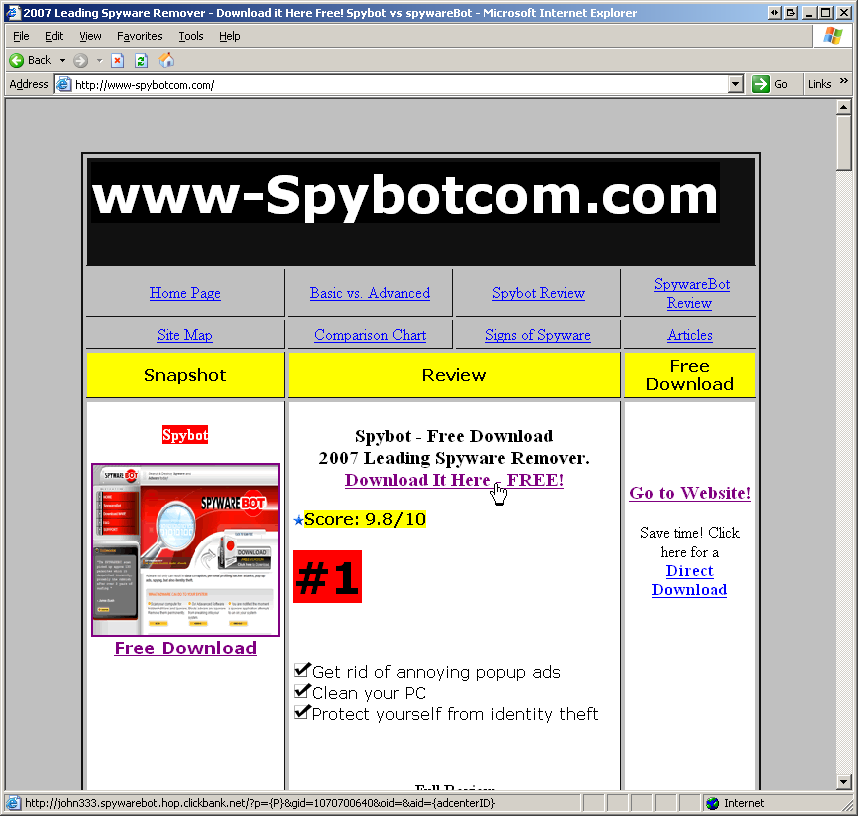Expand the address bar dropdown
The width and height of the screenshot is (858, 816).
tap(736, 84)
